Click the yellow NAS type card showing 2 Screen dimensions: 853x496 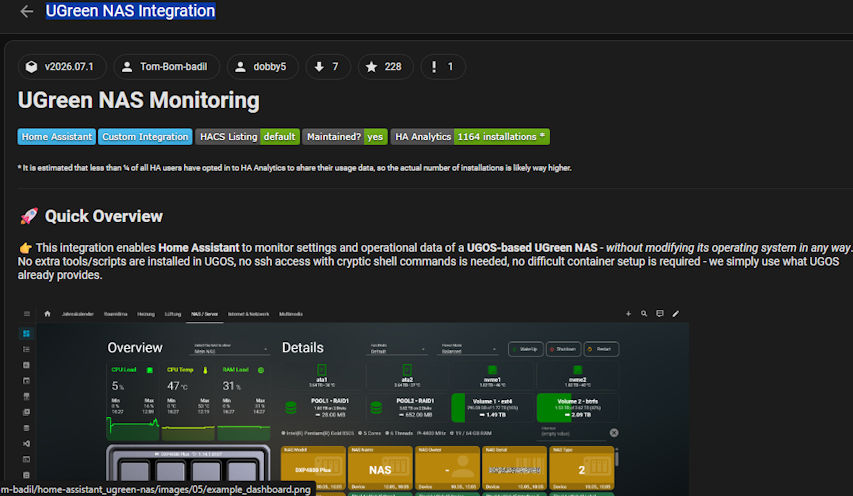click(582, 468)
